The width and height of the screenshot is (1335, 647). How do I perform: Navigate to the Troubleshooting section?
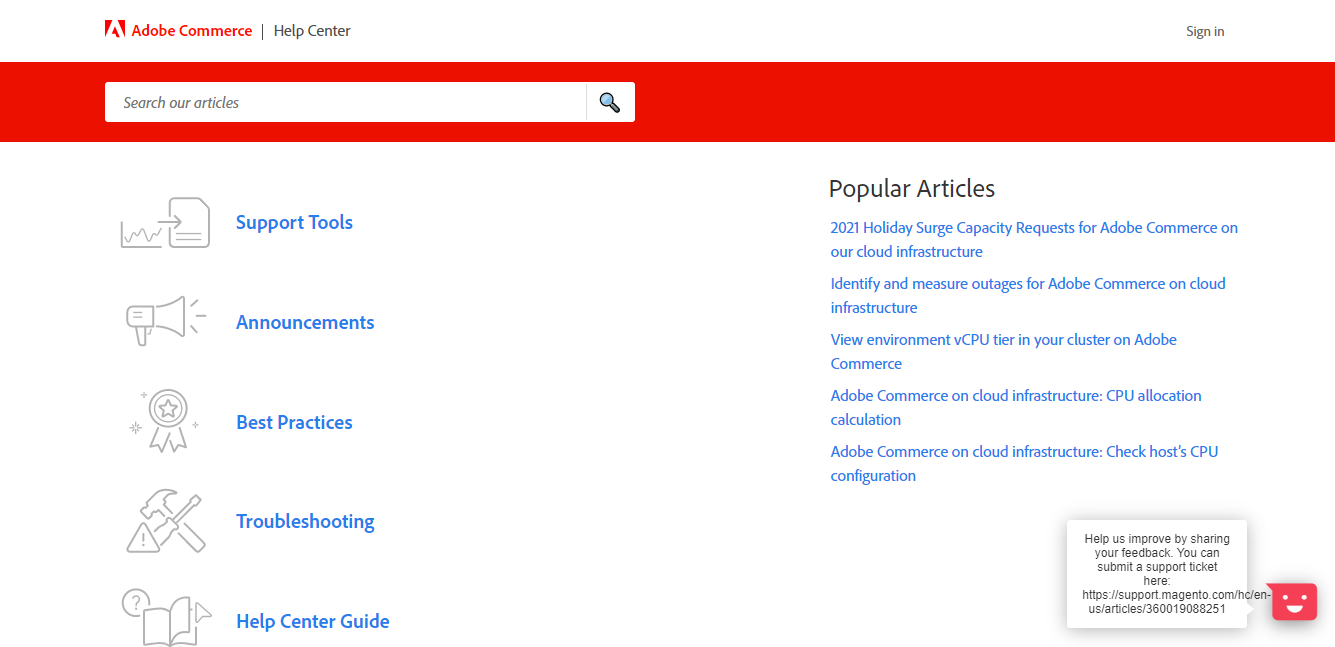[x=305, y=522]
